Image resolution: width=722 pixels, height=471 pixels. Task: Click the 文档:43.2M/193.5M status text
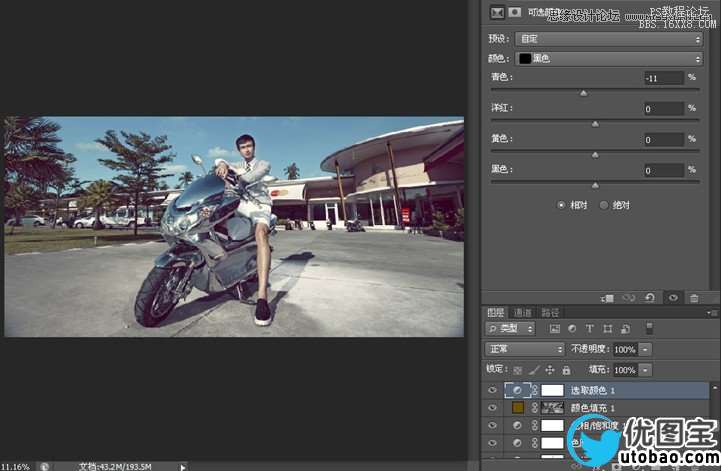pyautogui.click(x=115, y=466)
